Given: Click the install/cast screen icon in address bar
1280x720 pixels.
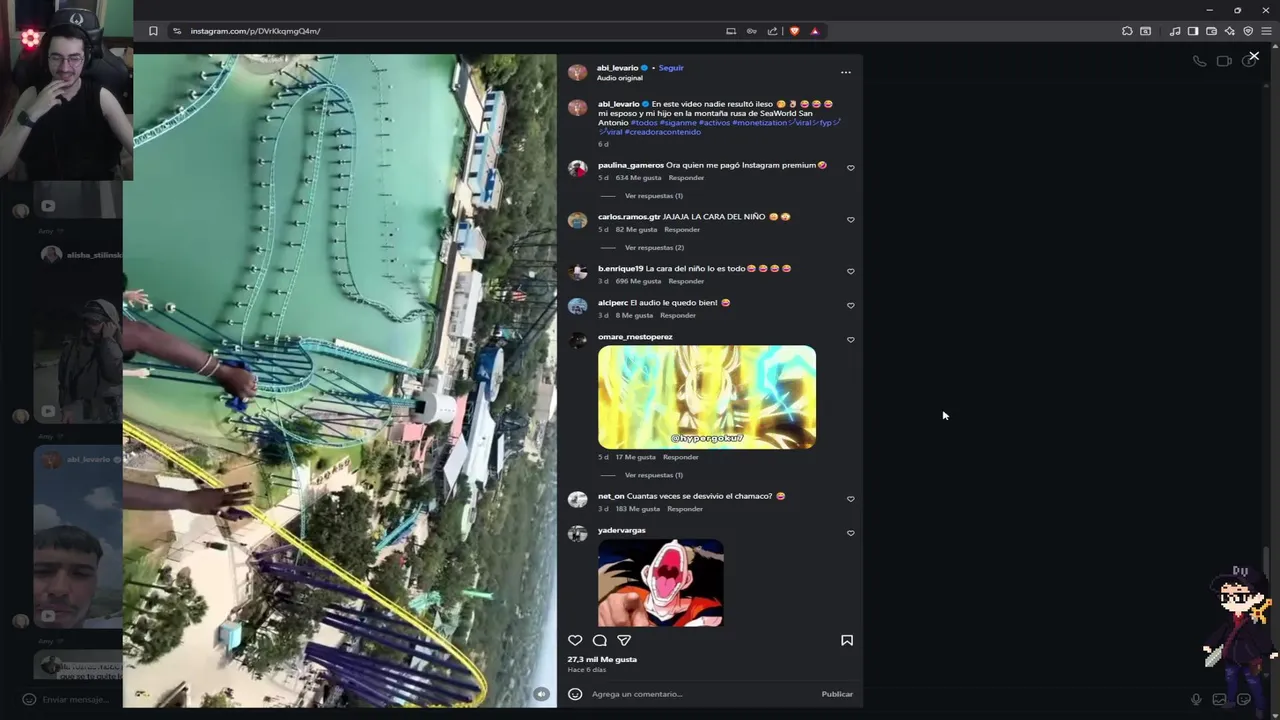Looking at the screenshot, I should [x=731, y=31].
